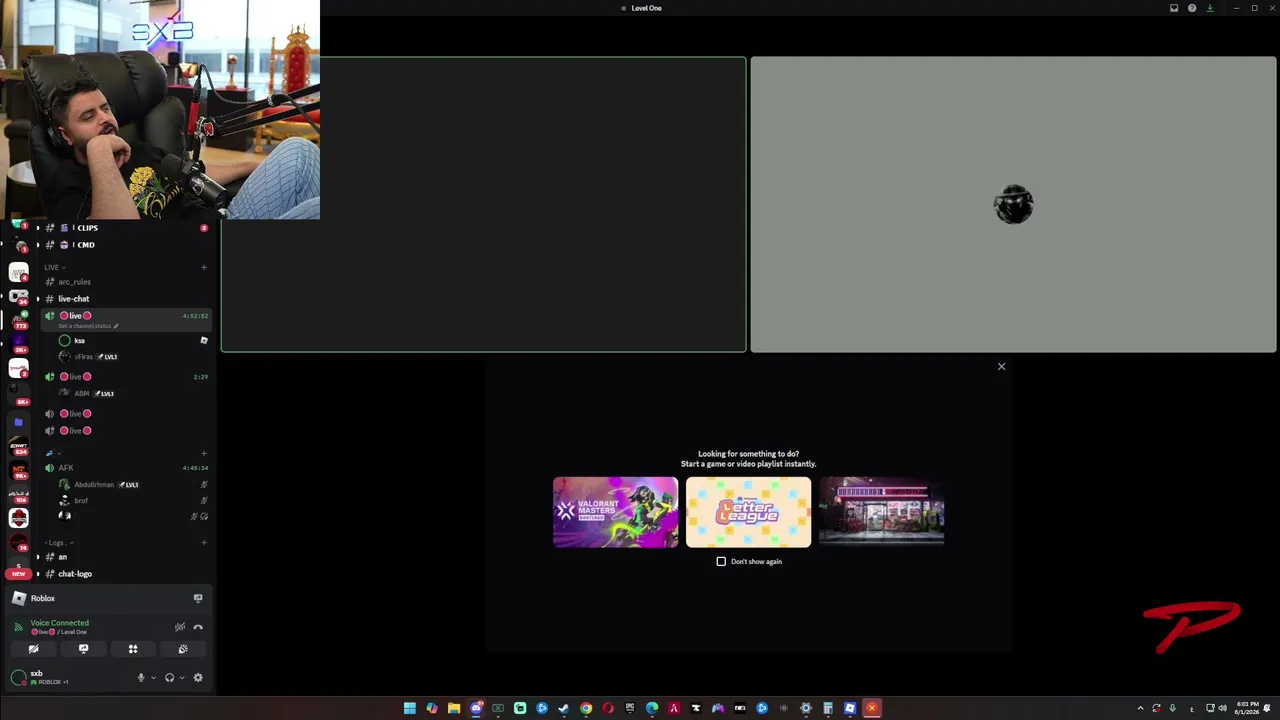
Task: Check the Don't show again box
Action: click(x=721, y=561)
